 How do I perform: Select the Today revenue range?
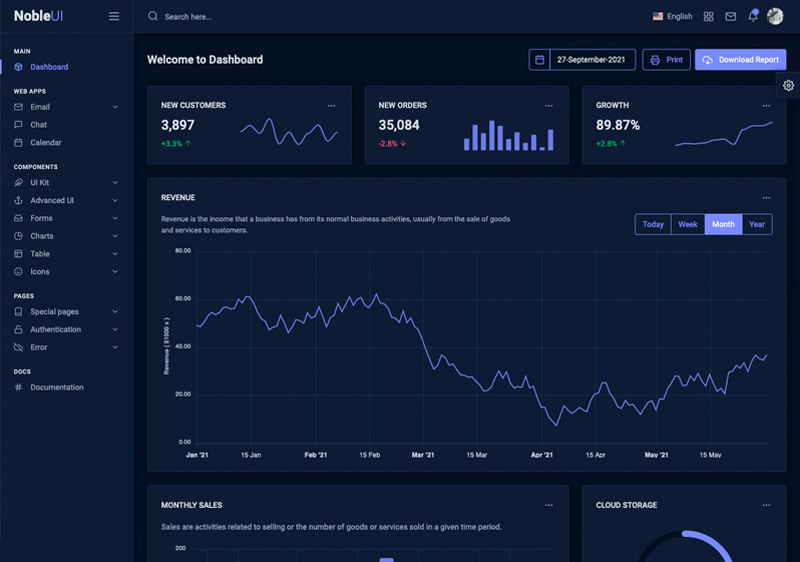(x=653, y=224)
